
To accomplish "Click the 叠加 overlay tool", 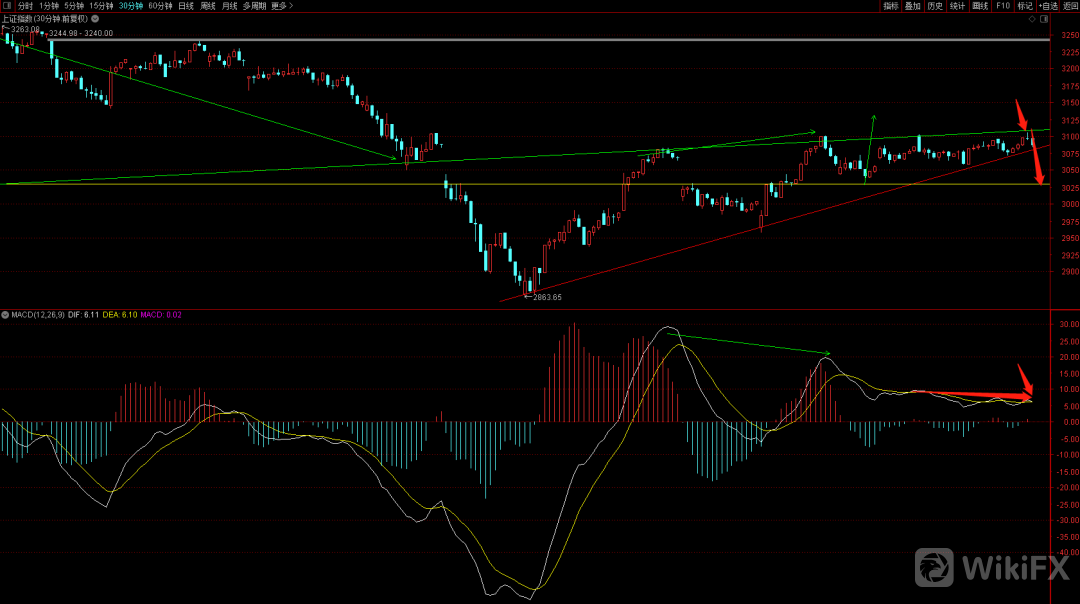I will 912,6.
